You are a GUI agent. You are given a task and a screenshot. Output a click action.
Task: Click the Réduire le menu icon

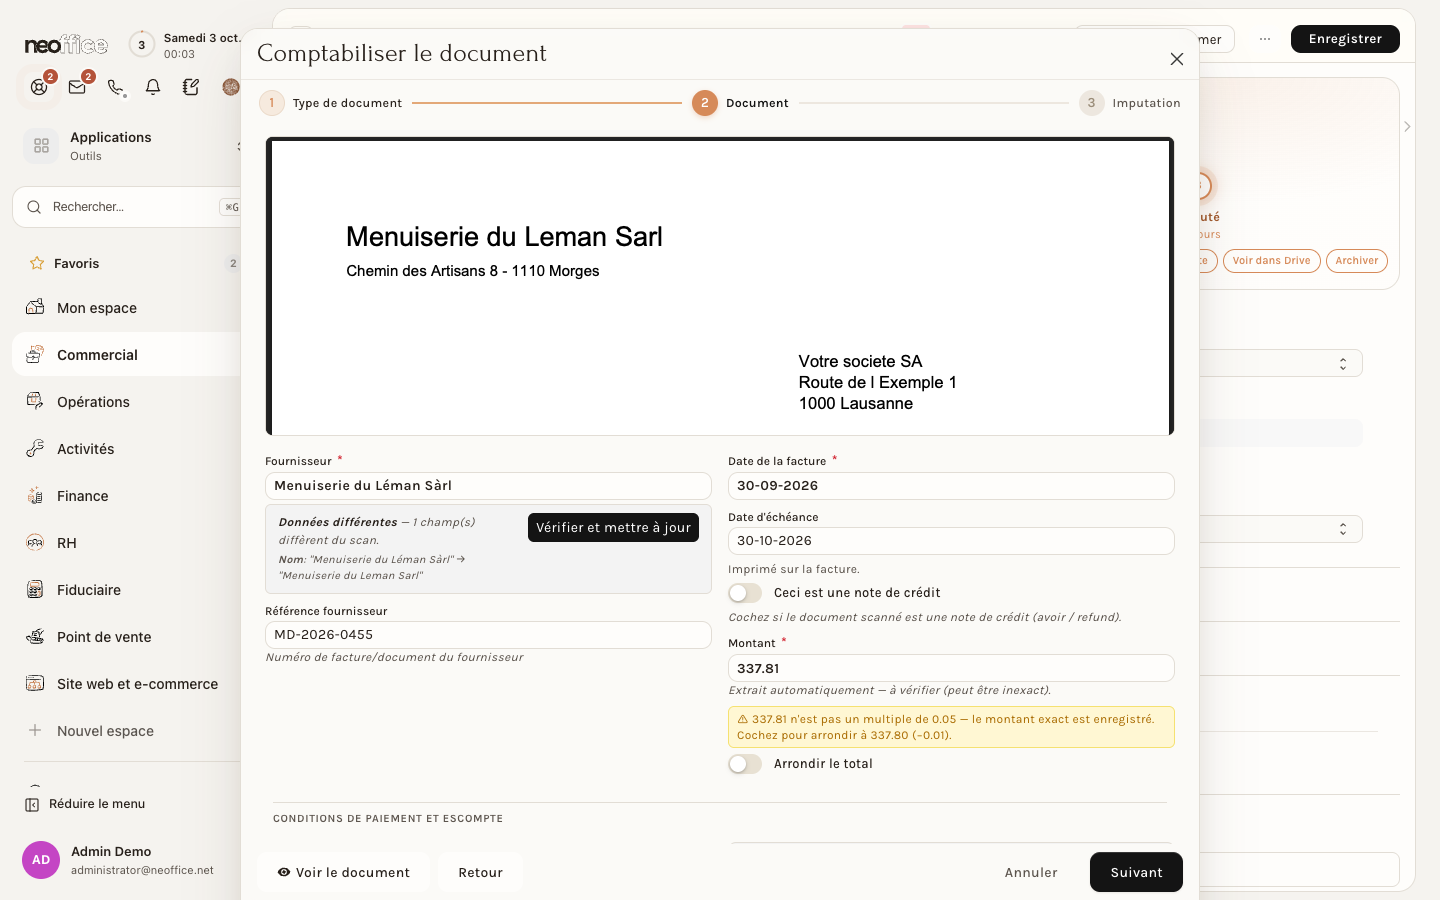click(x=32, y=804)
